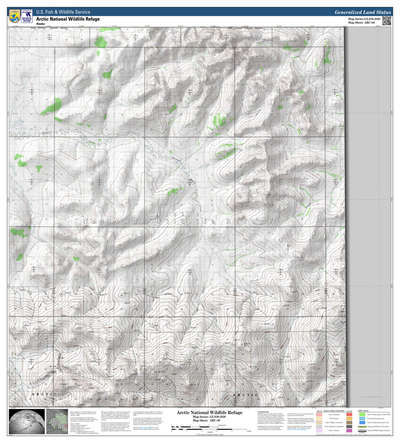Click the 'Arctic National Wildlife Refuge' heading at top
Screen dimensions: 400x443
[x=68, y=19]
